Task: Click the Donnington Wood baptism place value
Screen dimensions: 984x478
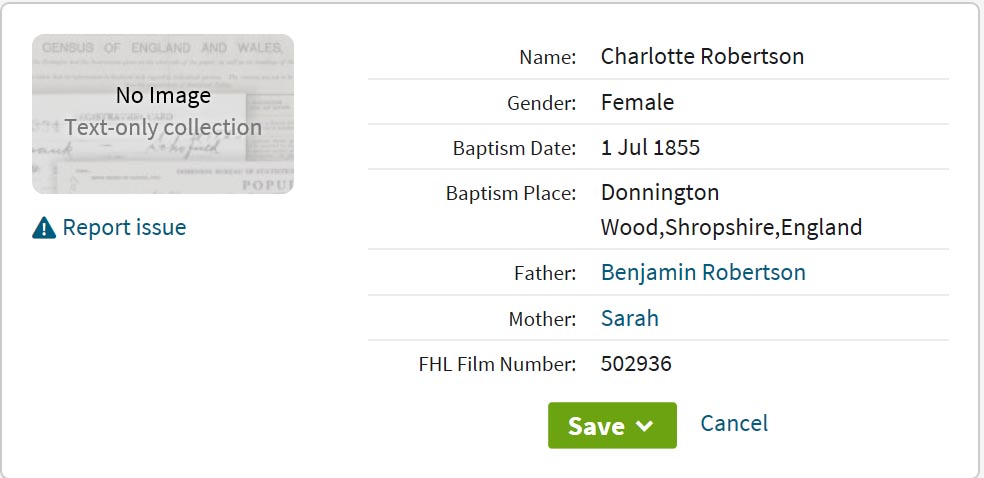Action: click(731, 210)
